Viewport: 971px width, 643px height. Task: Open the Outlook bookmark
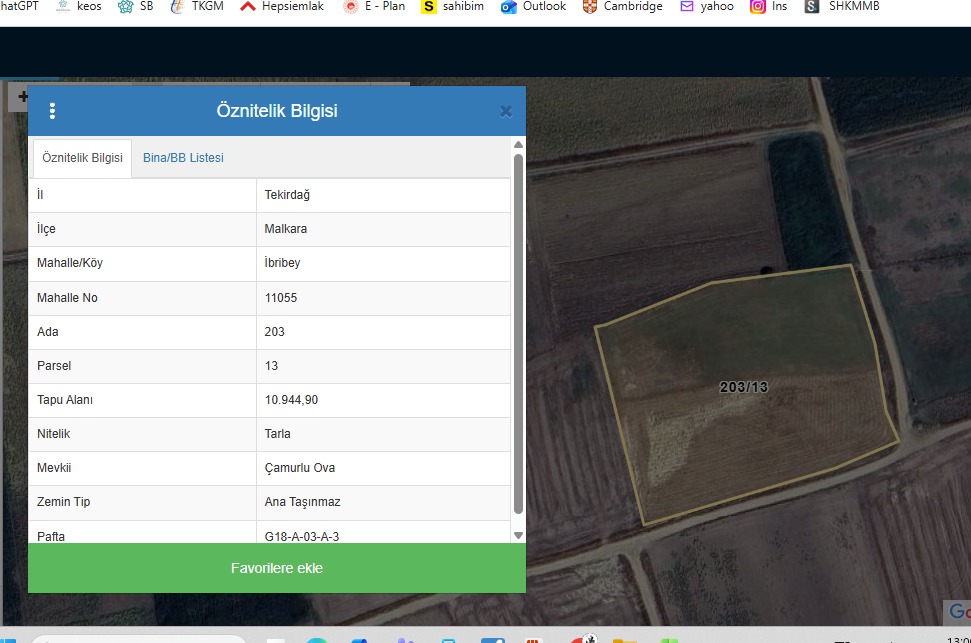coord(534,6)
